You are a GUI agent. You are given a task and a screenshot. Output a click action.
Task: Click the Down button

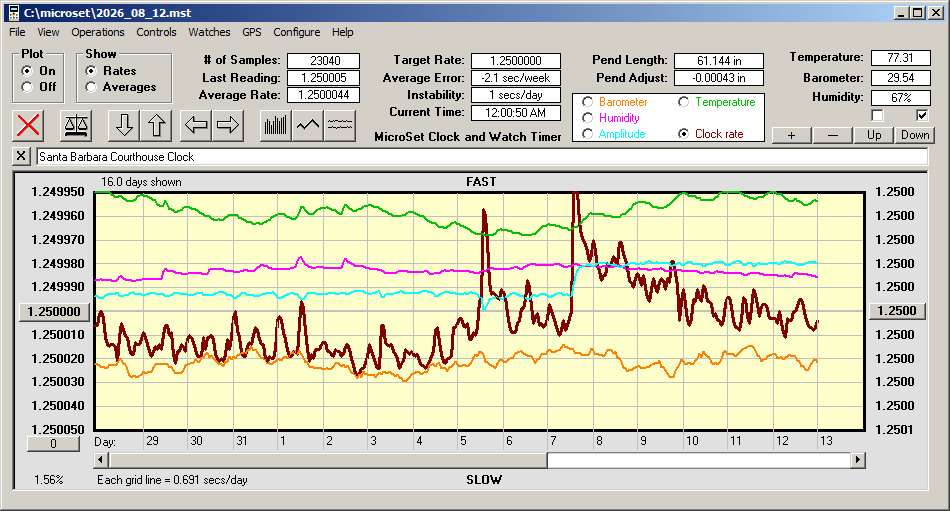(x=915, y=135)
